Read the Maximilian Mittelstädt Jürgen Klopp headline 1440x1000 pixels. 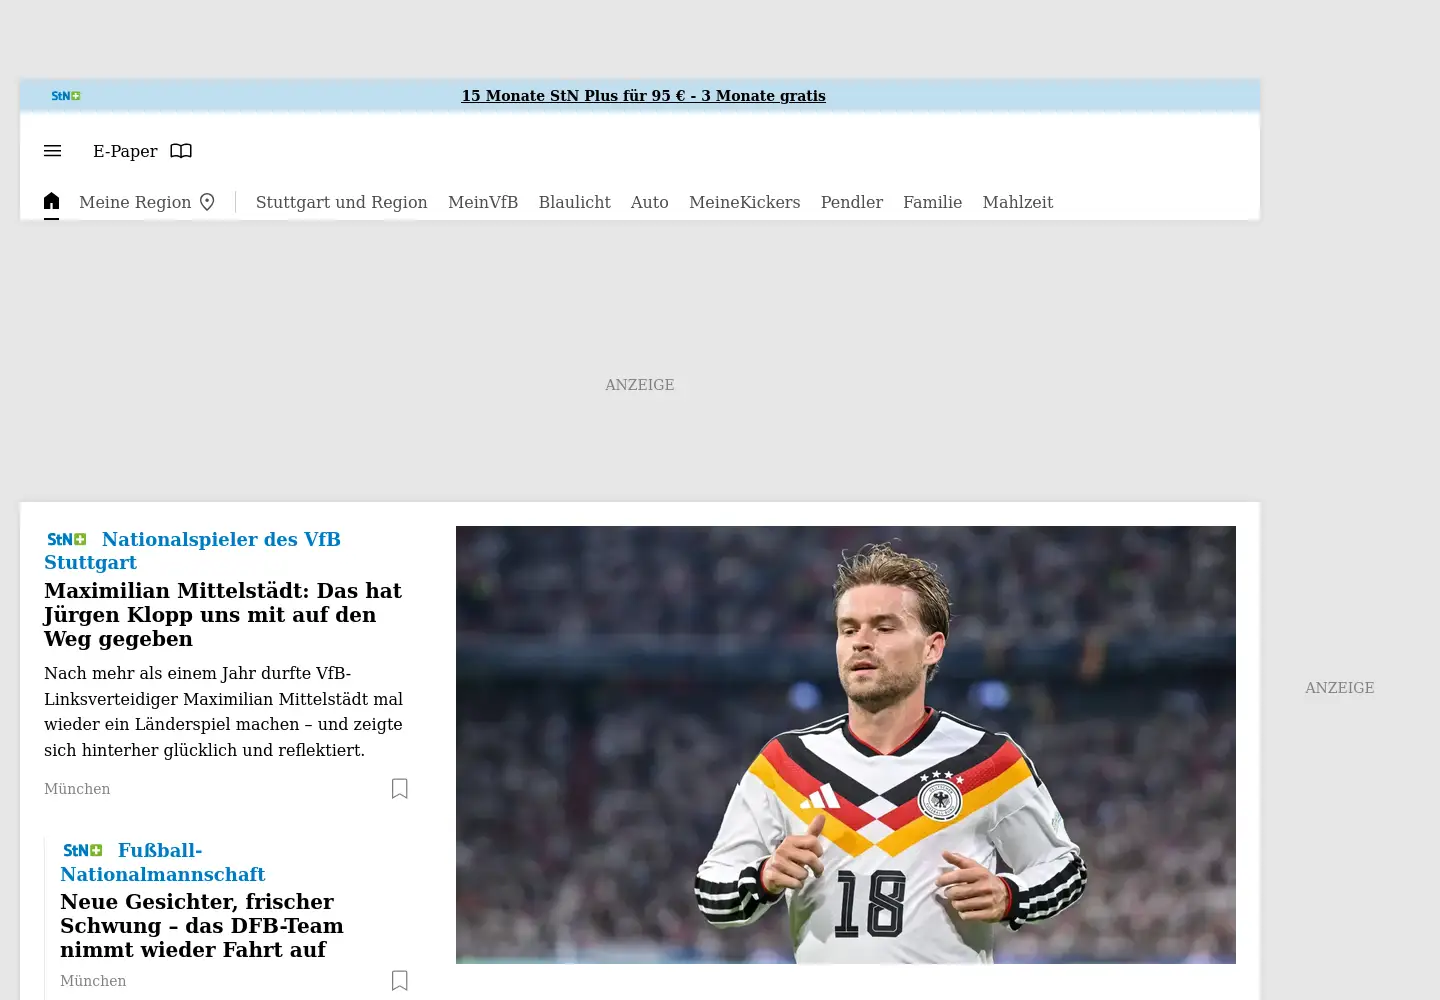pos(223,614)
